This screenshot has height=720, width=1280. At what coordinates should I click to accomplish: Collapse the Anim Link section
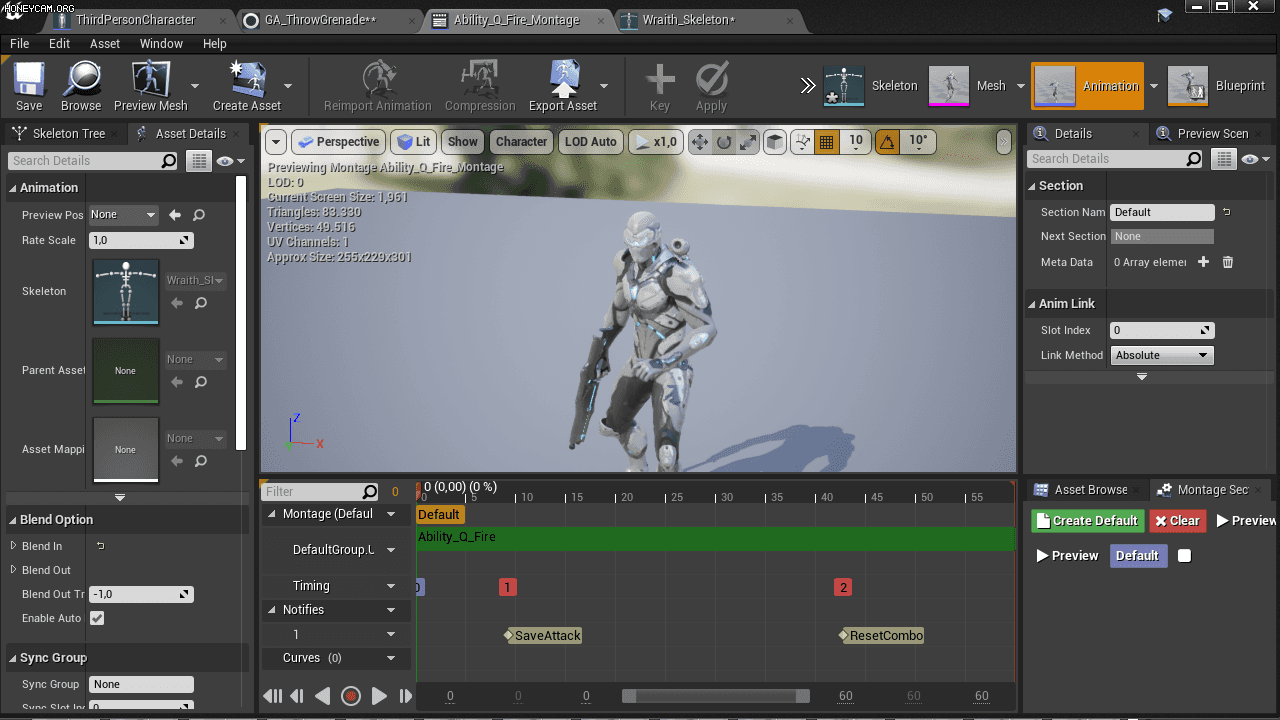[1032, 304]
